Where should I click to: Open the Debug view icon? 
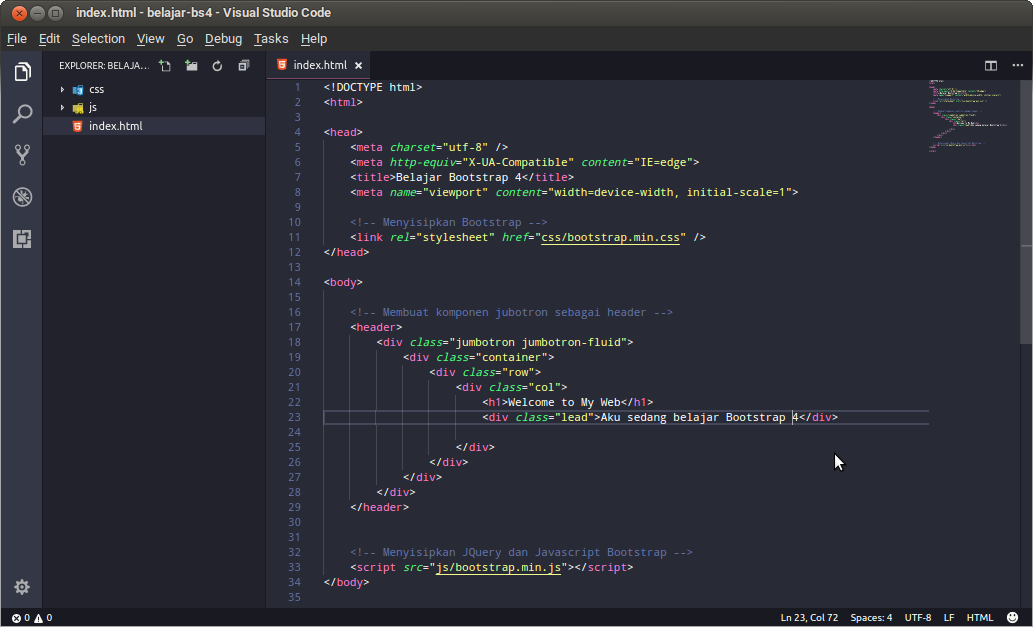[x=22, y=197]
